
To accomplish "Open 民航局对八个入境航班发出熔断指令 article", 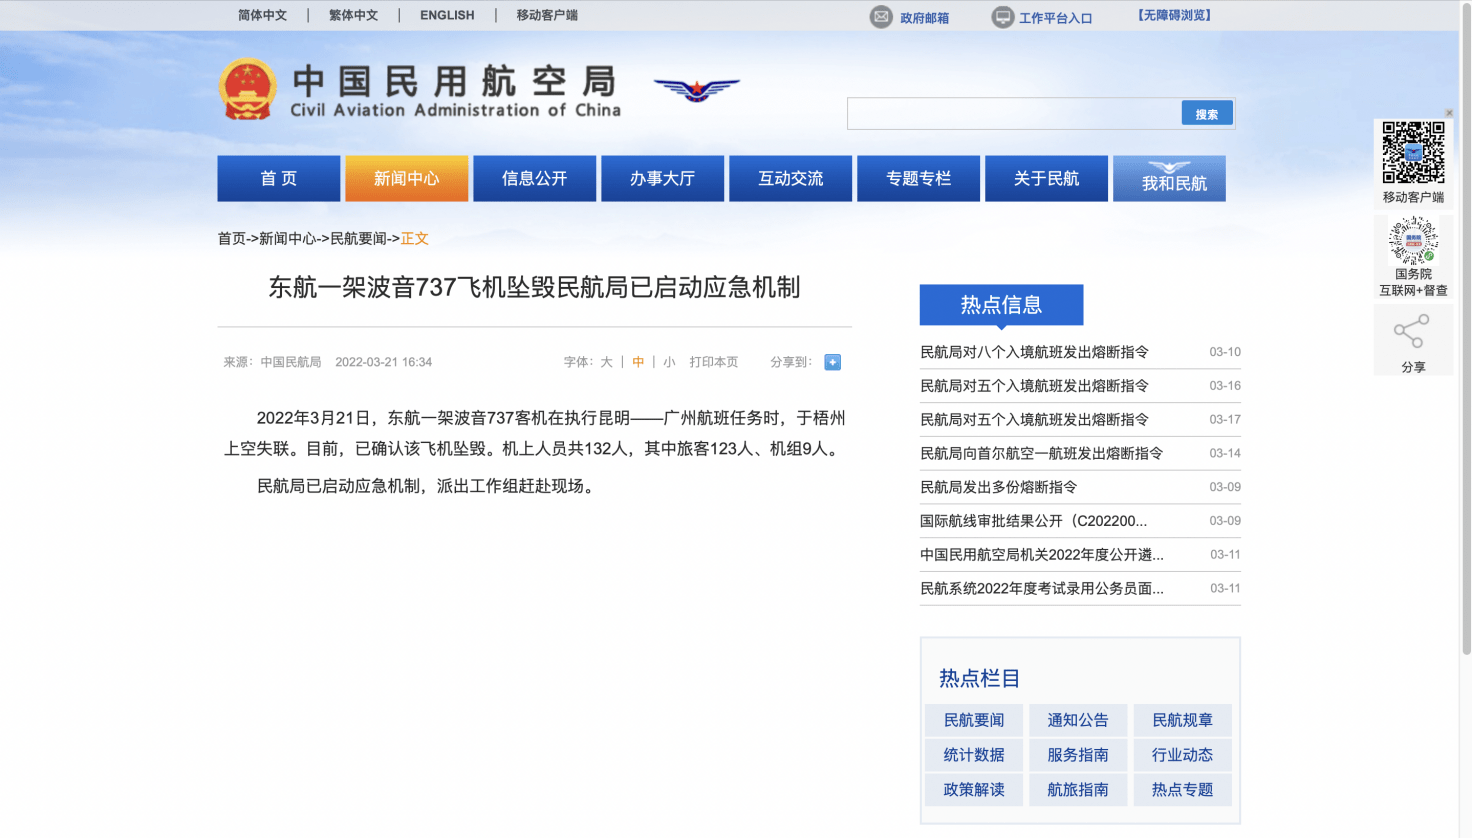I will tap(1034, 352).
